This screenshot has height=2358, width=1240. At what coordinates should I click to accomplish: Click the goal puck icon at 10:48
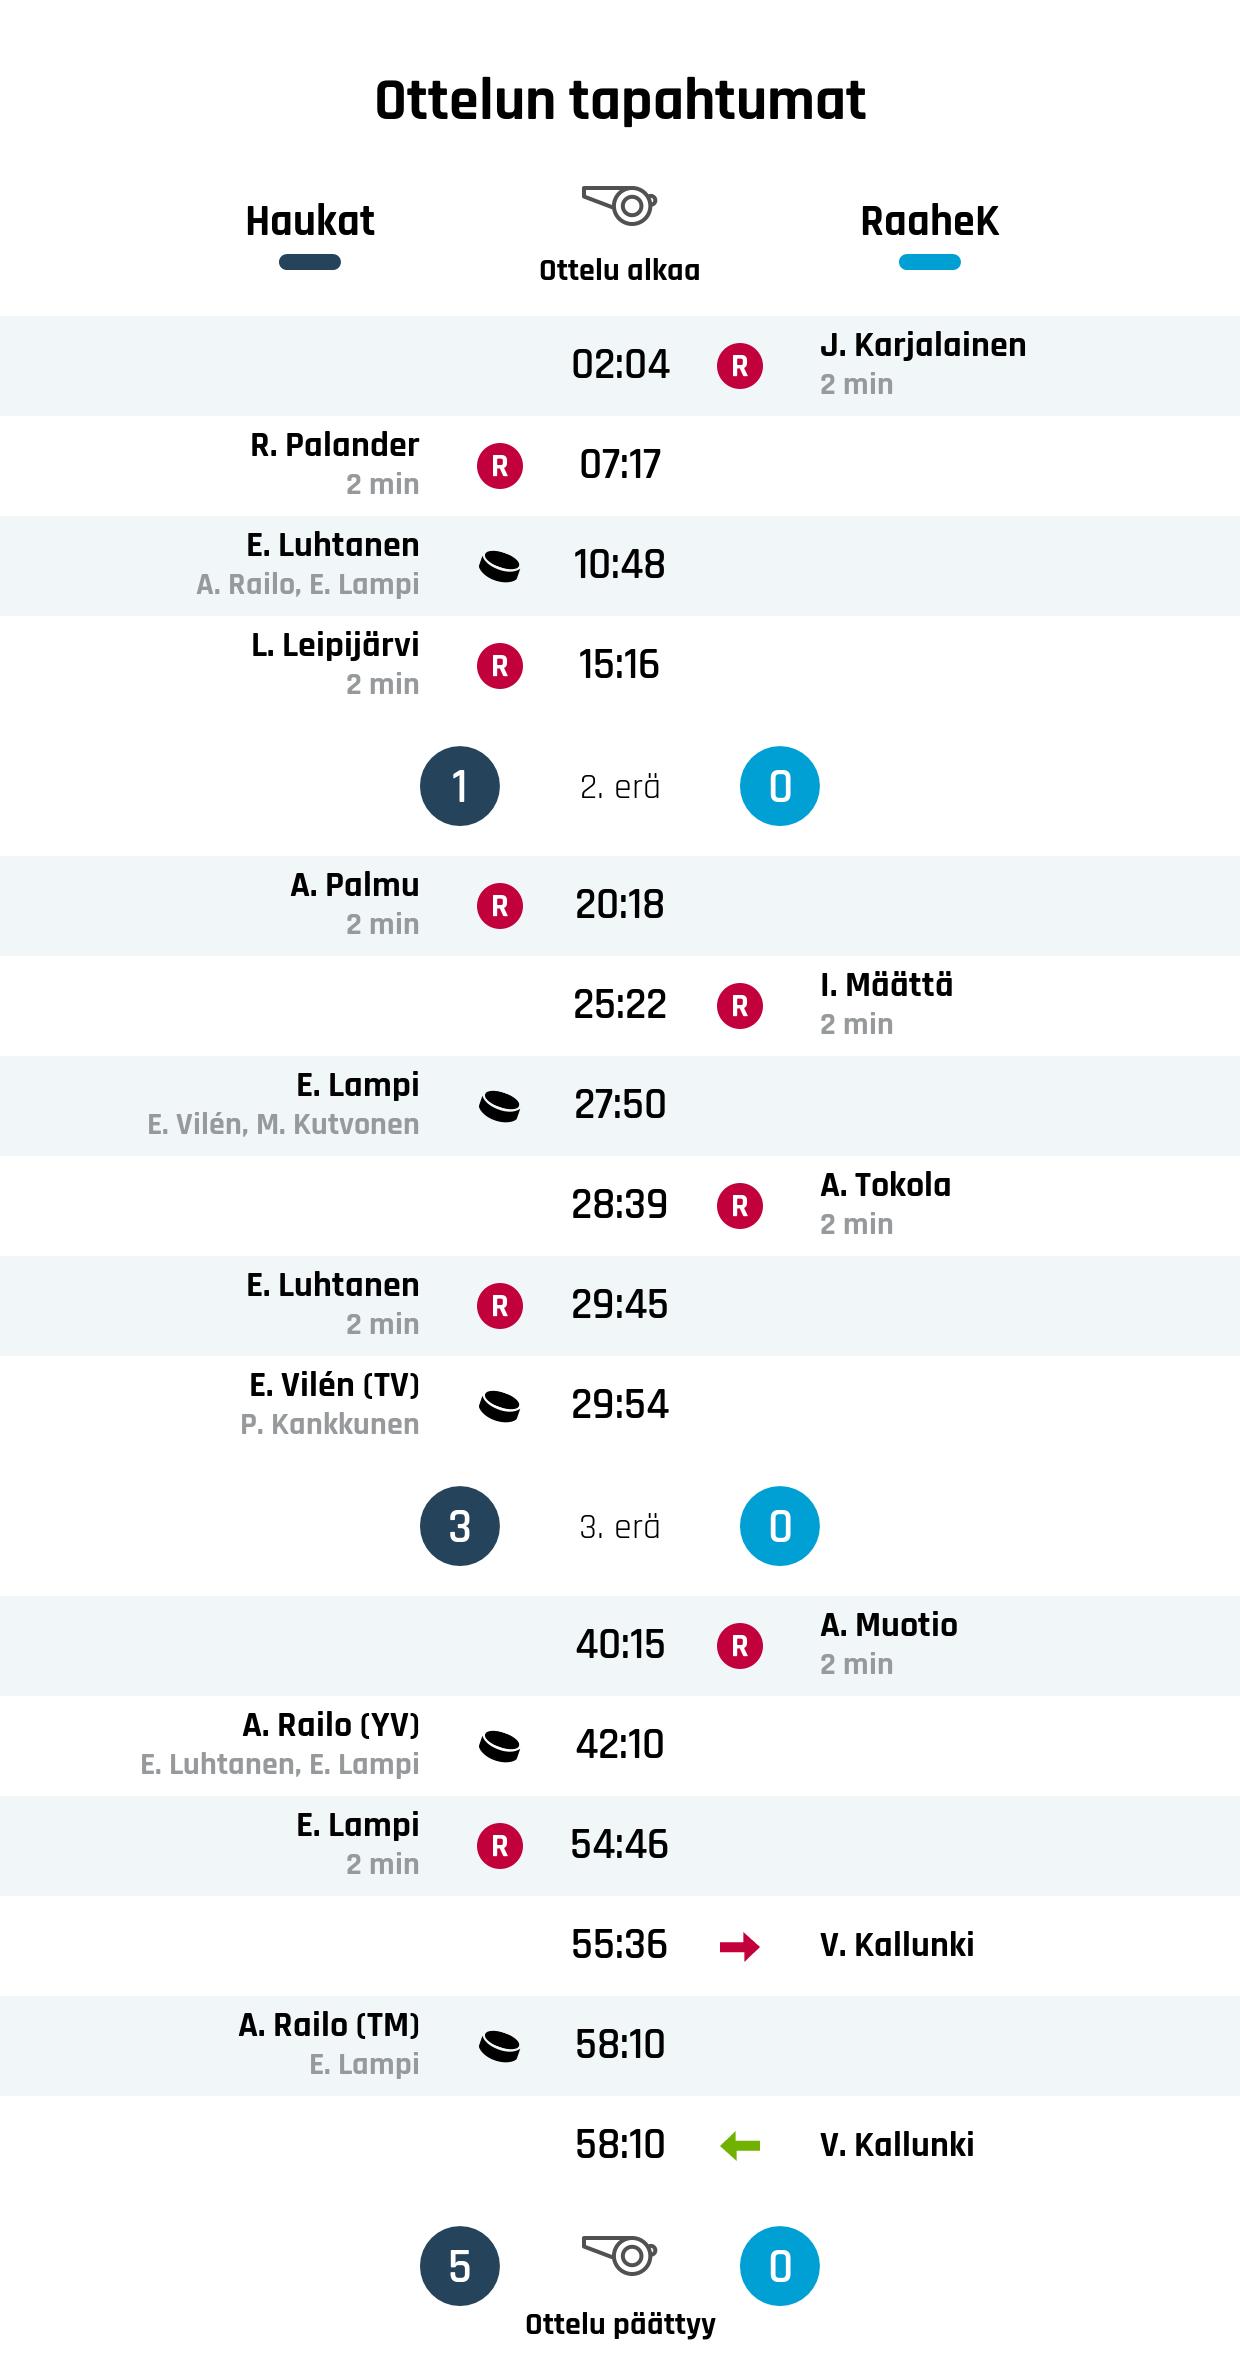(500, 567)
